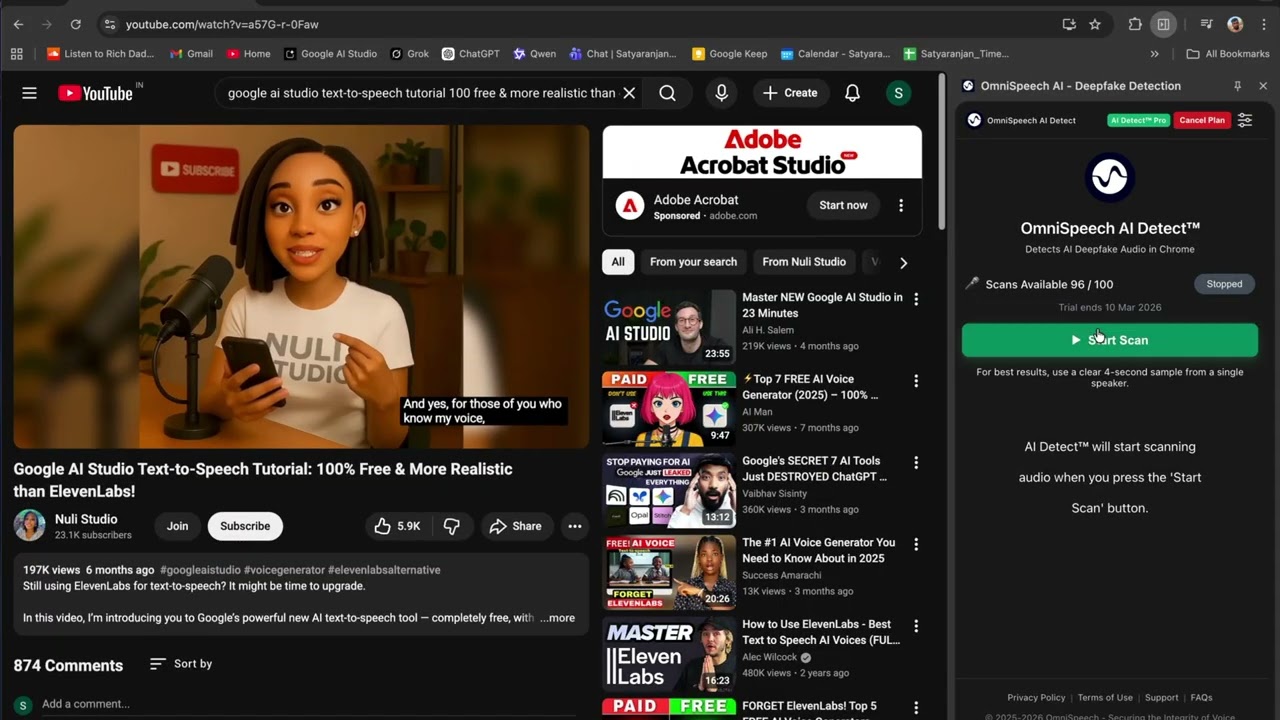Open thumbnail for Master NEW Google AI Studio
1280x720 pixels.
669,327
